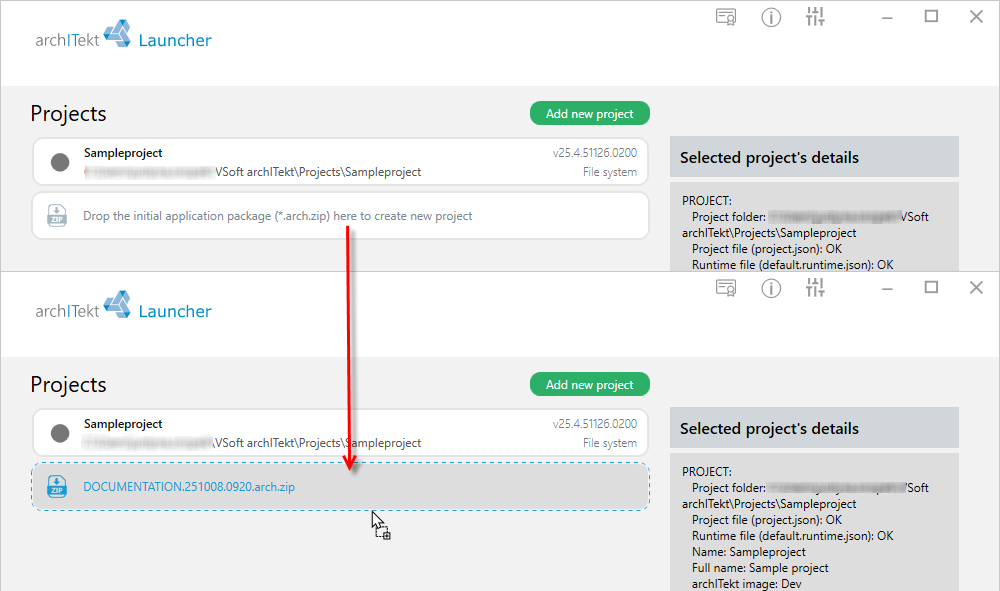Image resolution: width=1000 pixels, height=591 pixels.
Task: Click the drop zone text in upper window
Action: pos(277,216)
